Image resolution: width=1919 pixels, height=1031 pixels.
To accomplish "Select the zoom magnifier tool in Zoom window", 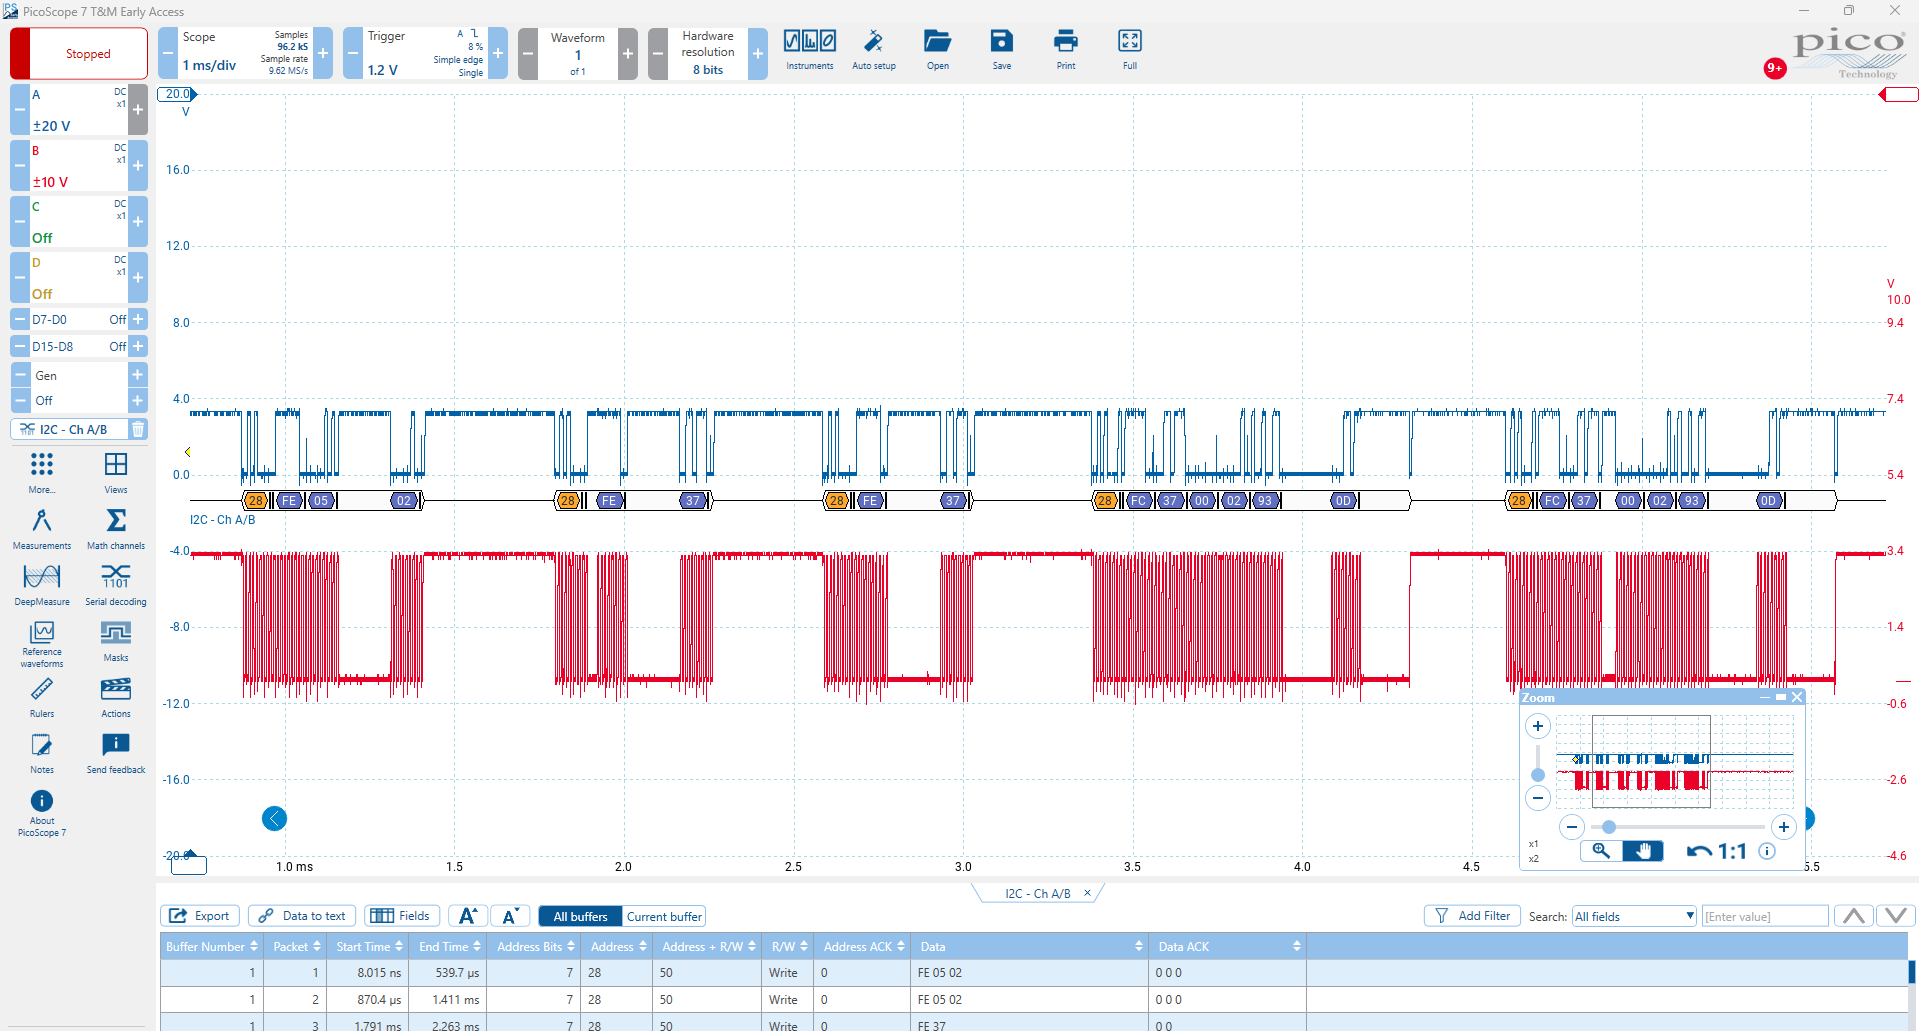I will point(1601,851).
